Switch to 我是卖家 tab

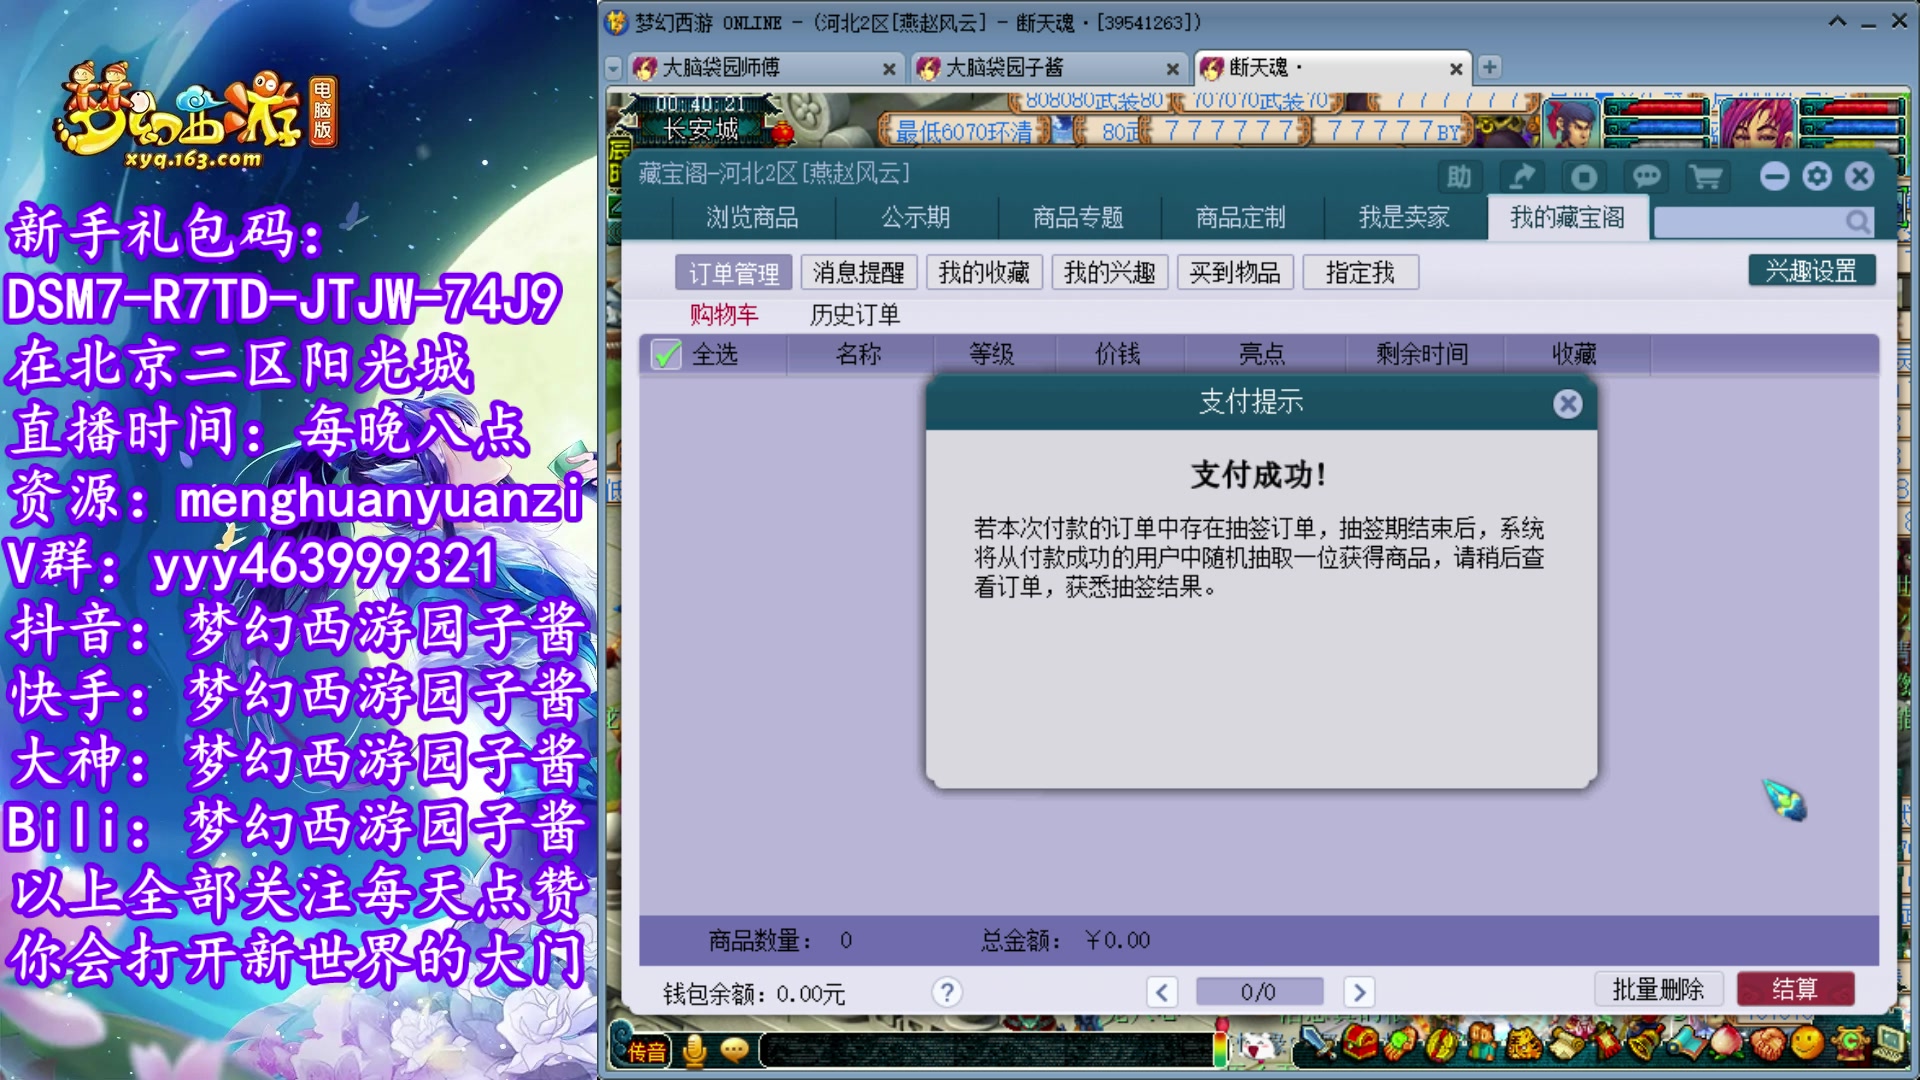pos(1404,218)
